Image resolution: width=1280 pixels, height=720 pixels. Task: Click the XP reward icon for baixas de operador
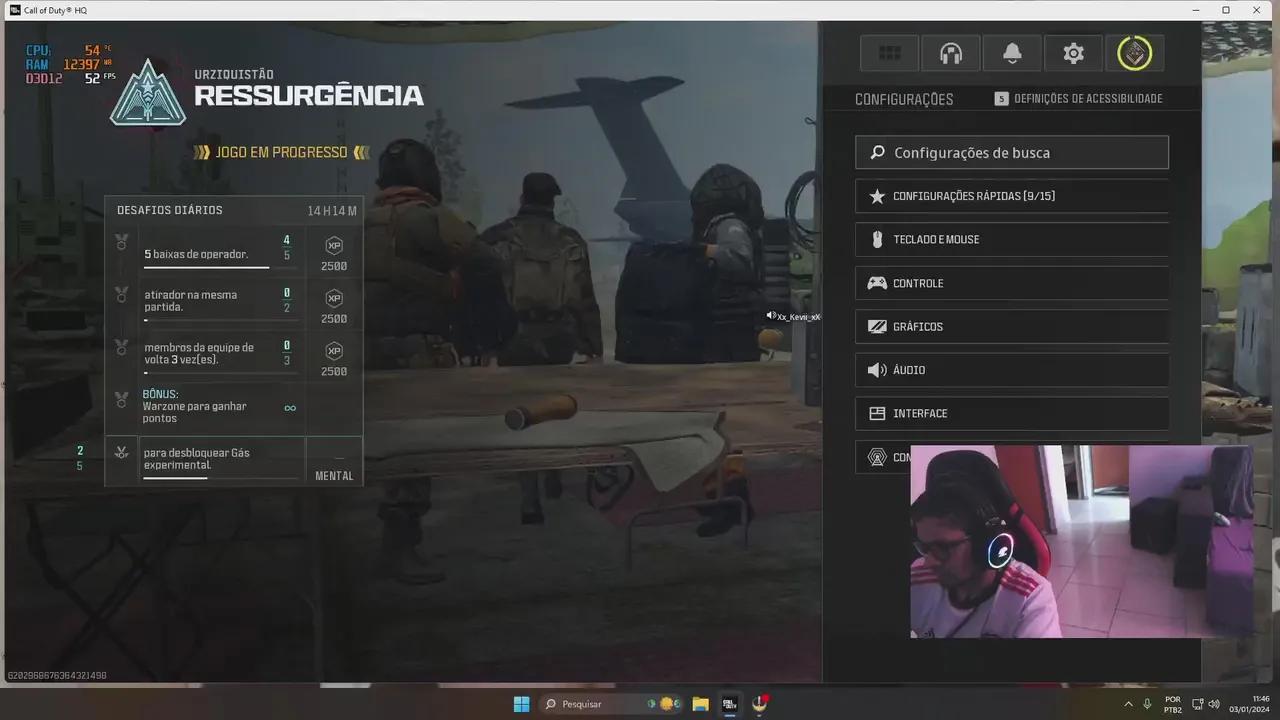pos(334,246)
